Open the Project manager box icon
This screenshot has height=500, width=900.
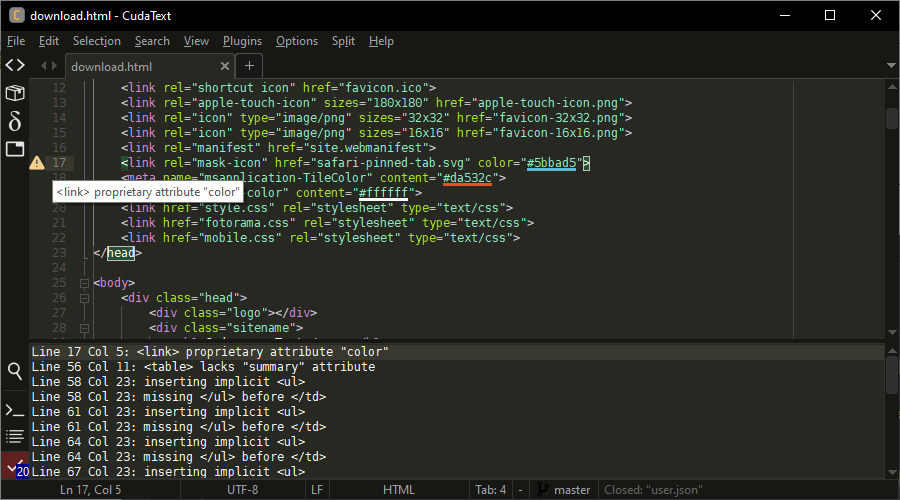[15, 93]
